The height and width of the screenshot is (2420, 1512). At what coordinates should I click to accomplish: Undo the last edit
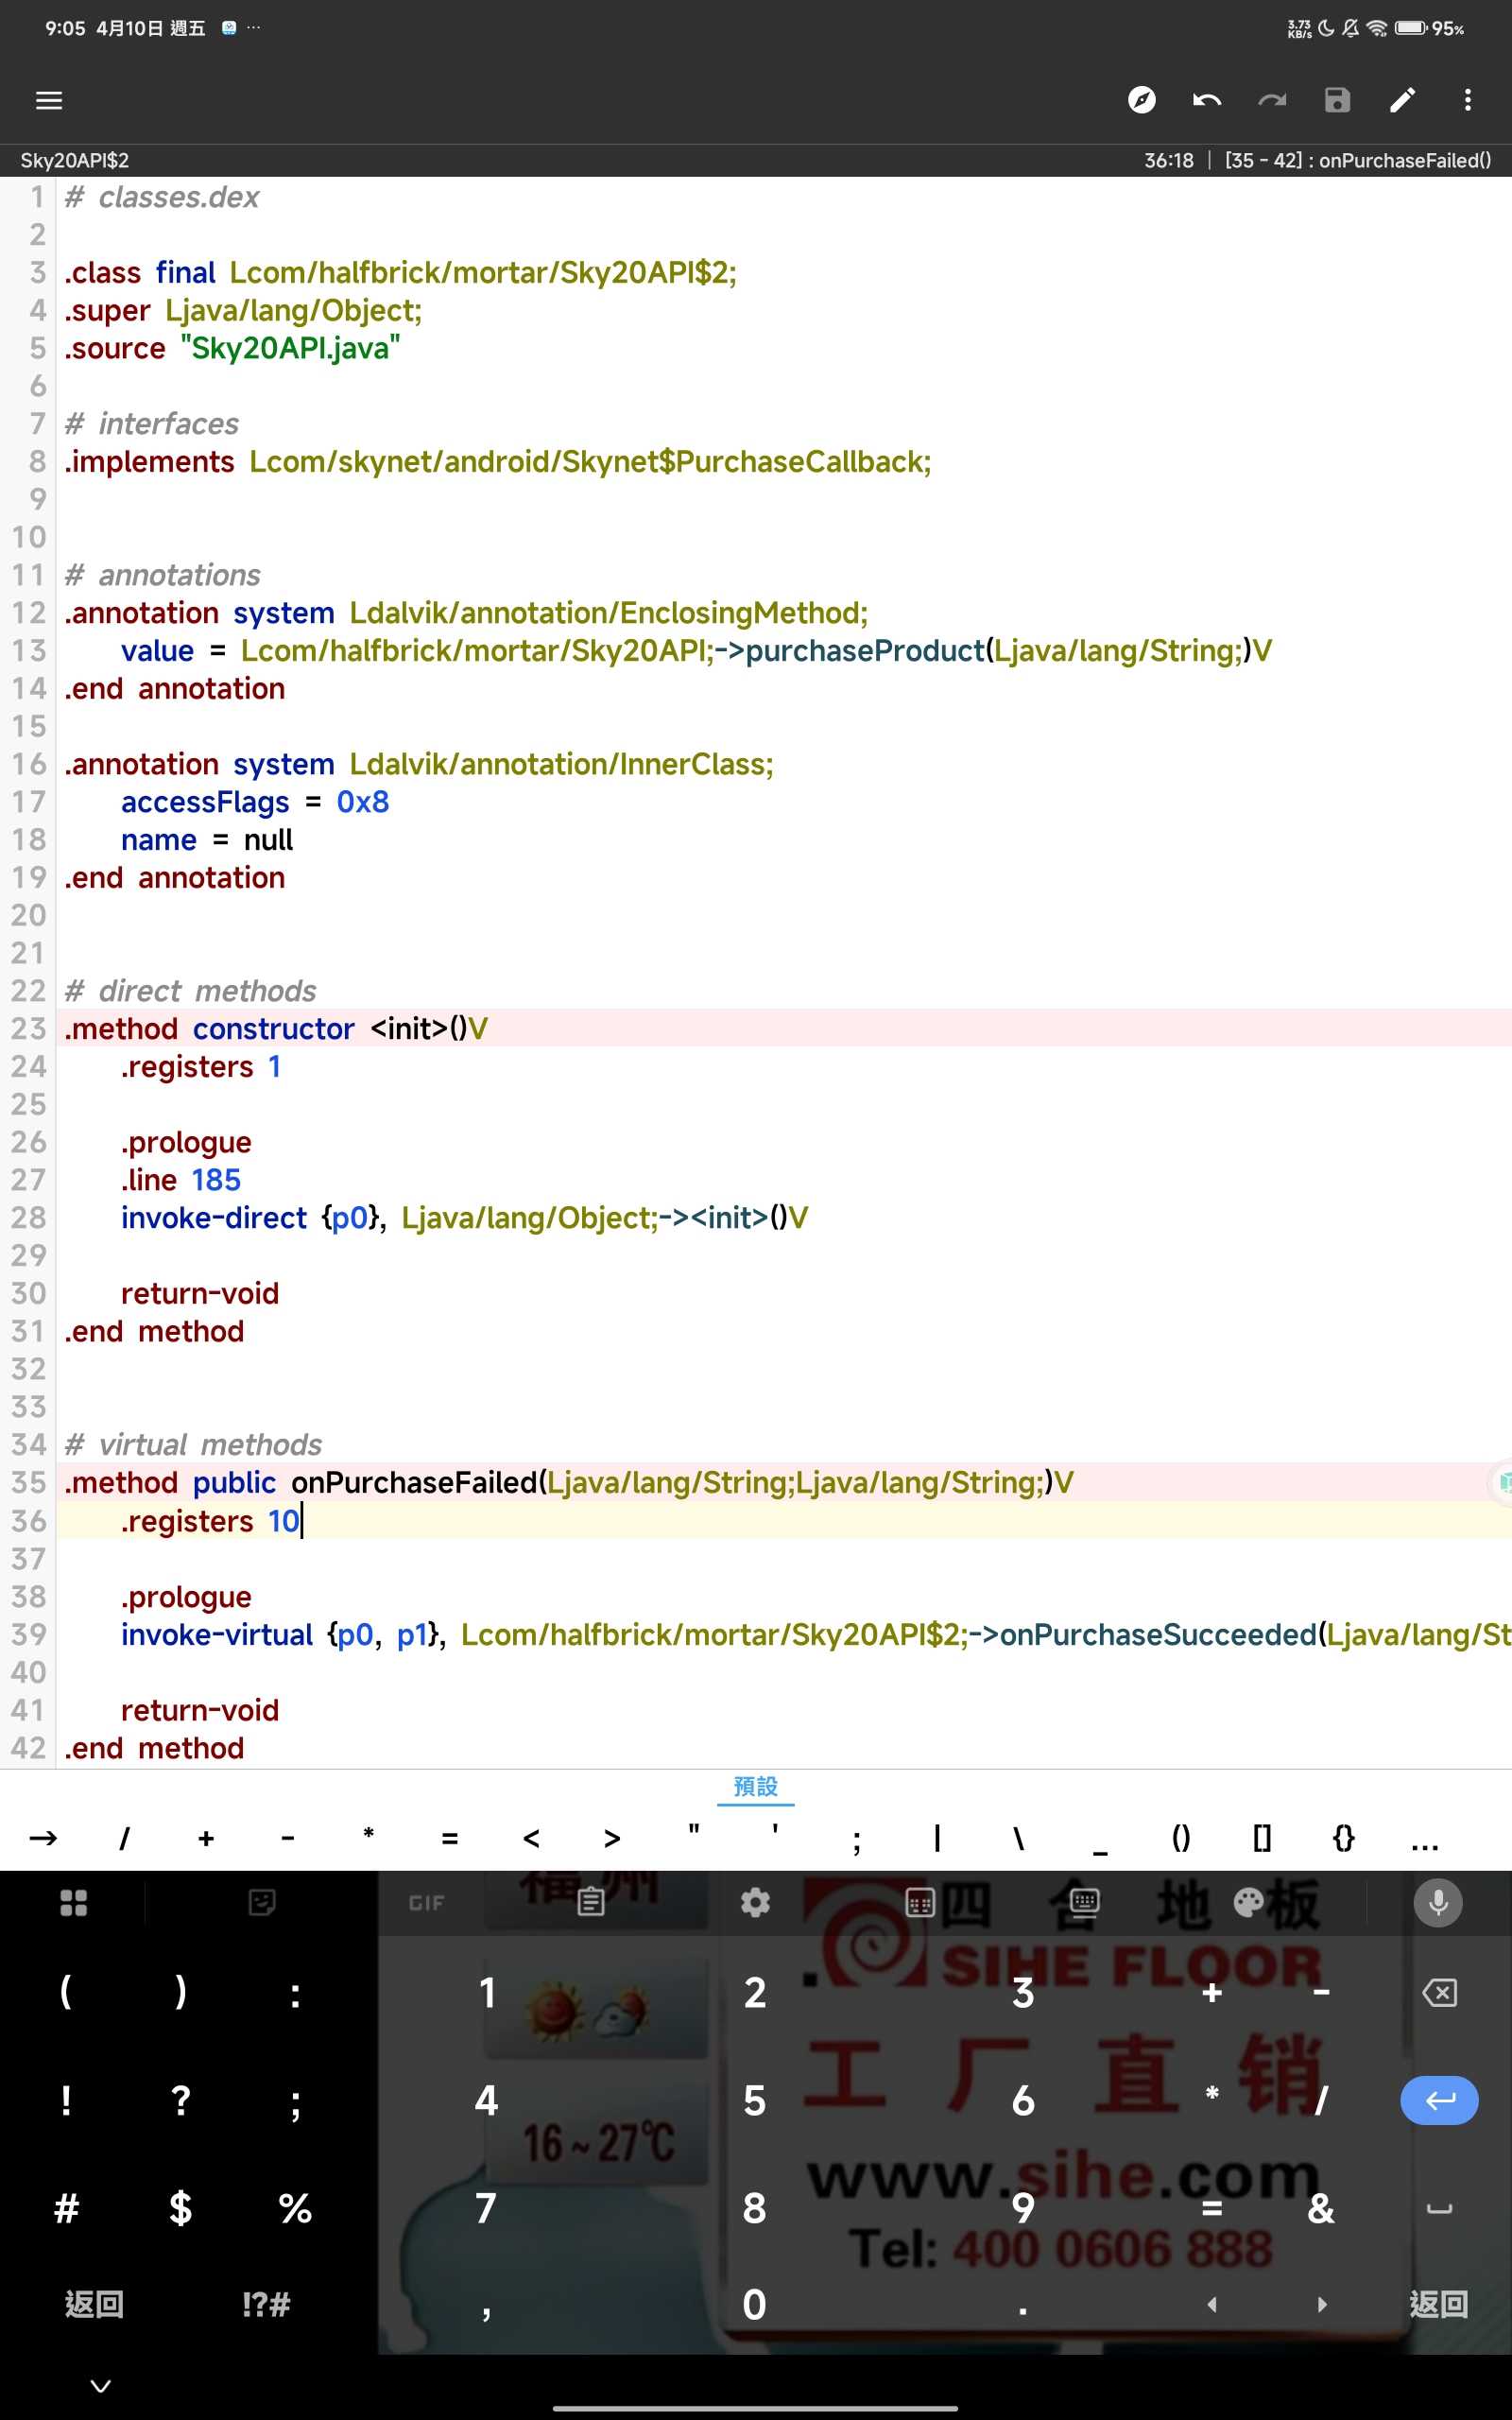coord(1207,100)
